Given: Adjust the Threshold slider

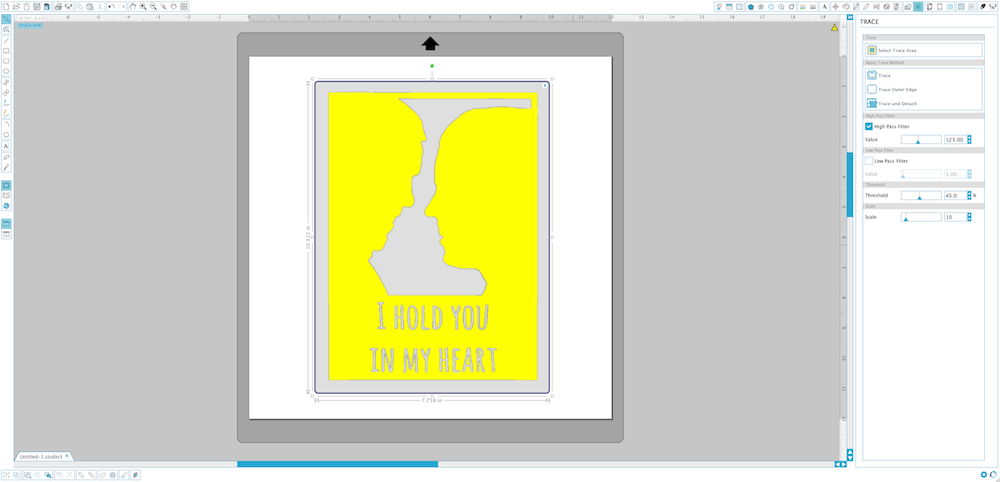Looking at the screenshot, I should click(x=921, y=196).
